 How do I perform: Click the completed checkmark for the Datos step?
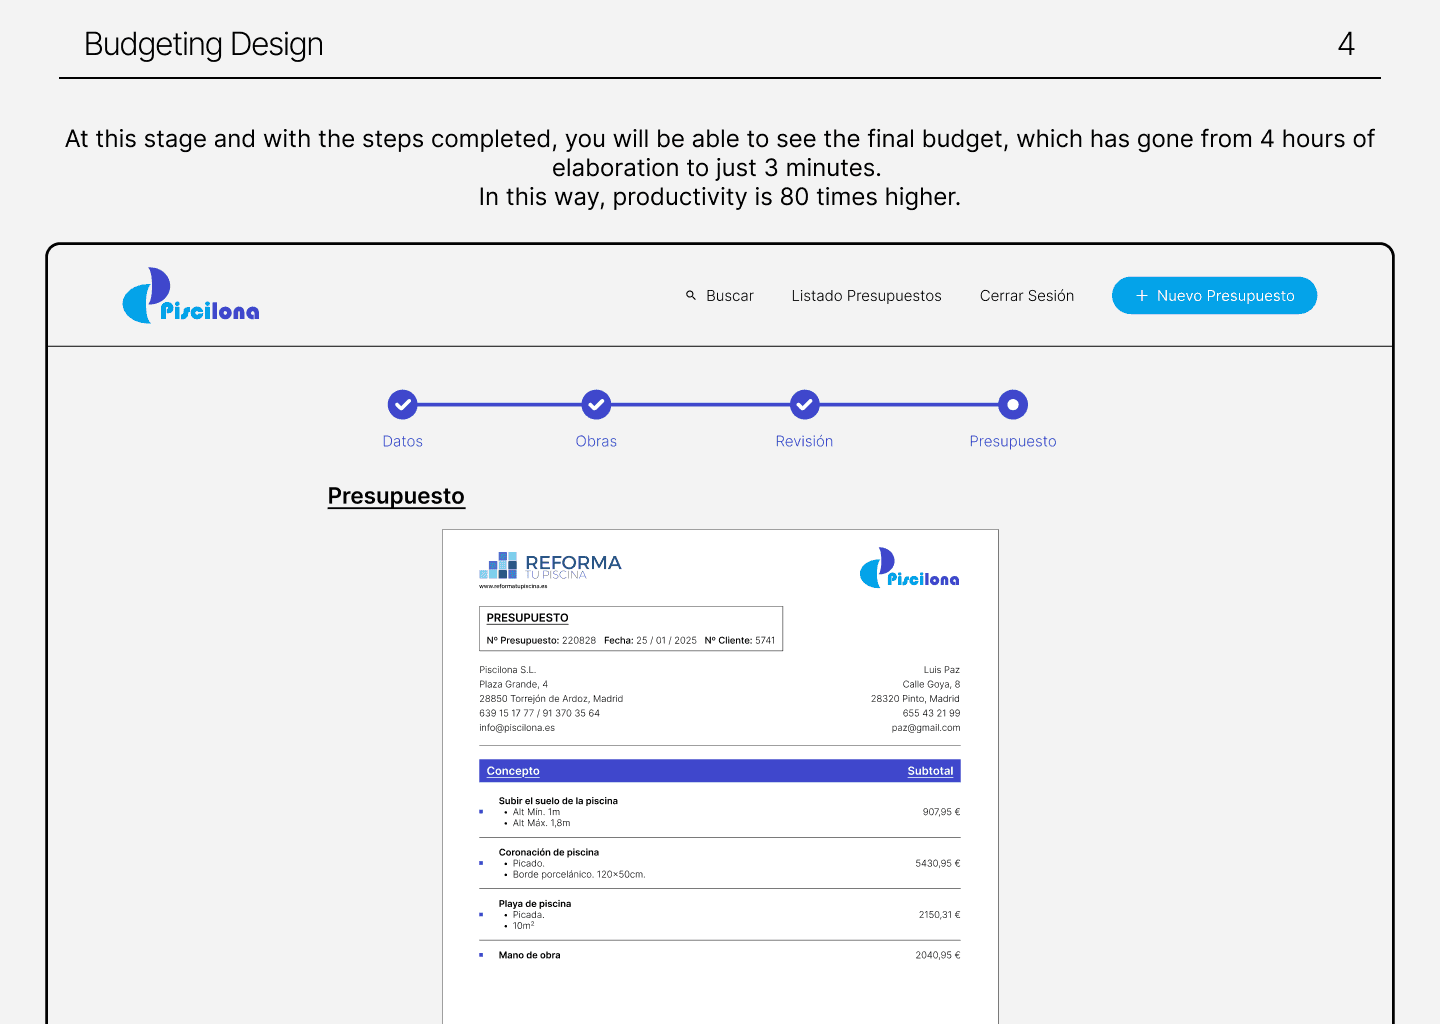pyautogui.click(x=402, y=404)
